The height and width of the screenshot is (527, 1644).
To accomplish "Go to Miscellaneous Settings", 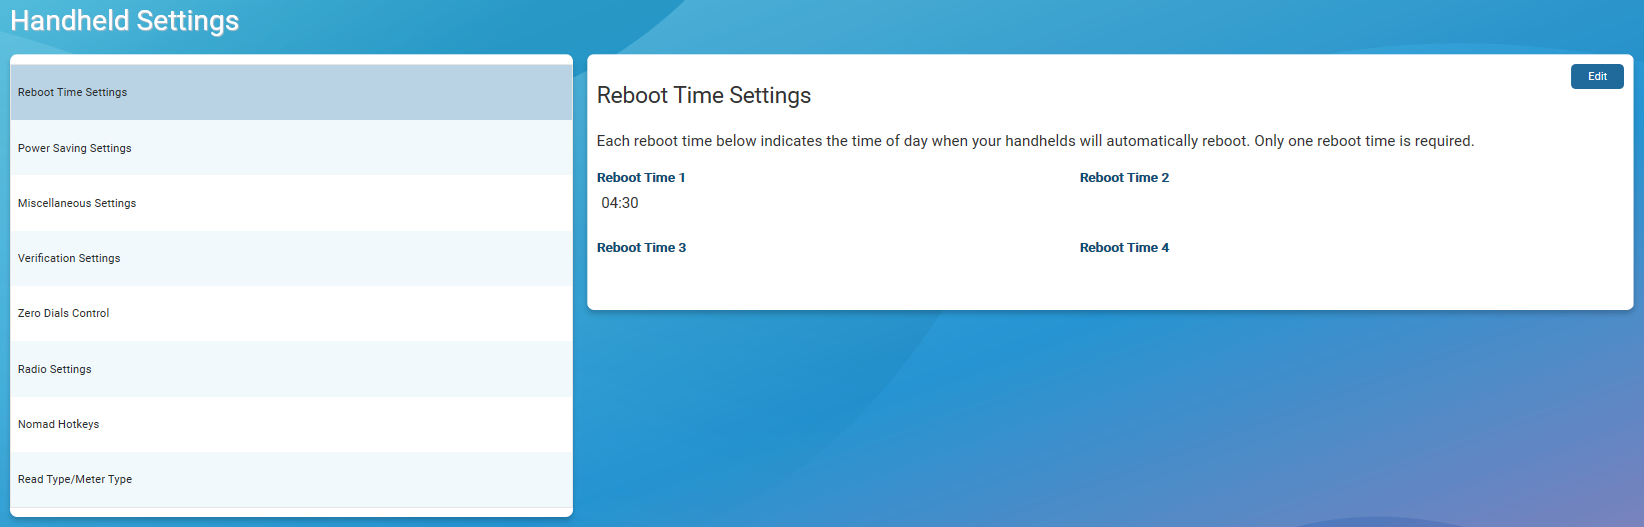I will 77,203.
